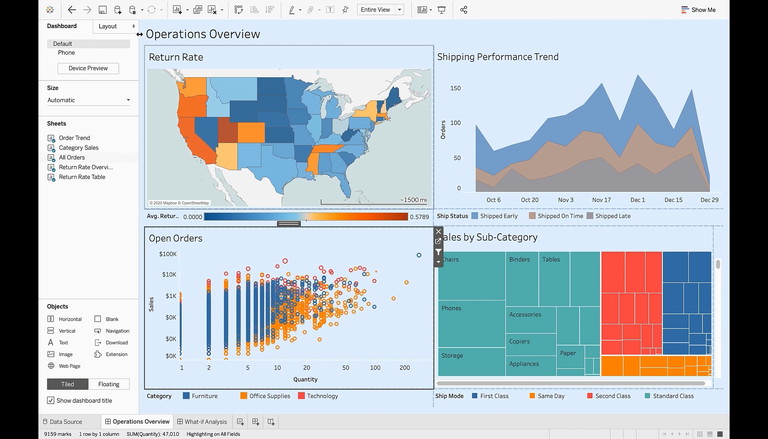Click the Avg. Return Rate color gradient legend
The height and width of the screenshot is (439, 768).
point(306,216)
